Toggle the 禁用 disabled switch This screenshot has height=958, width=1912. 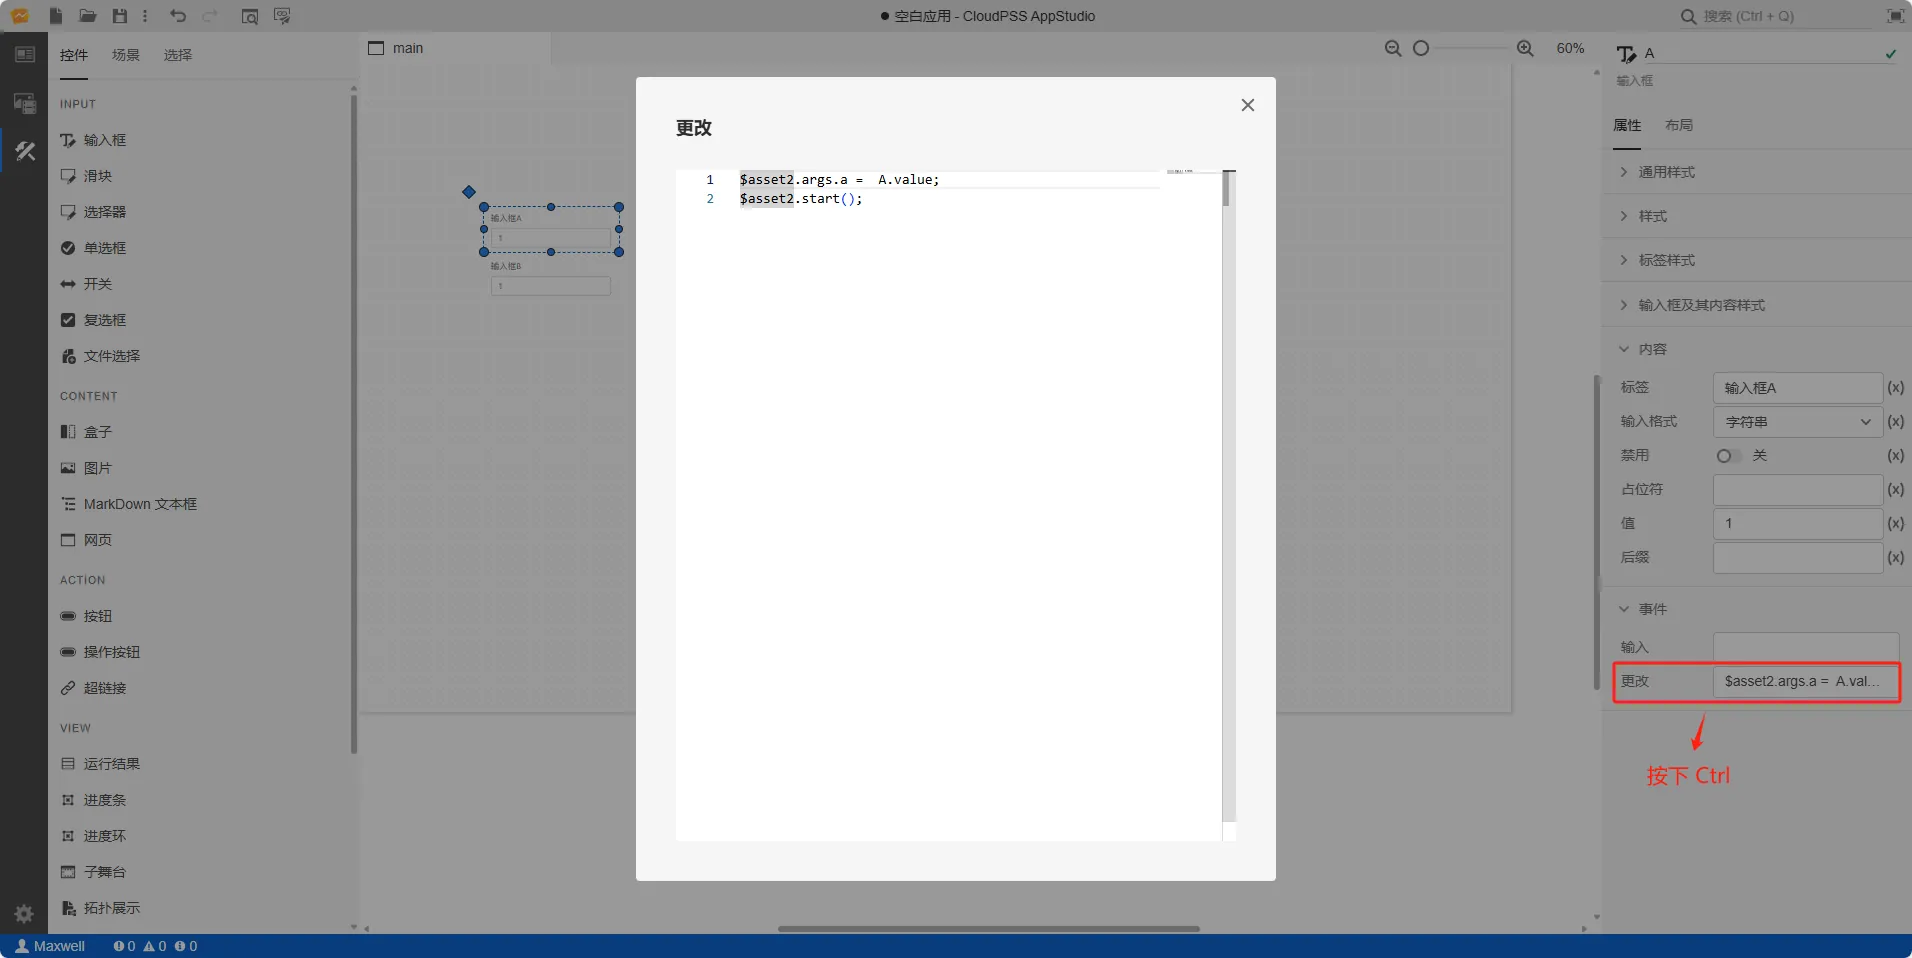point(1728,456)
